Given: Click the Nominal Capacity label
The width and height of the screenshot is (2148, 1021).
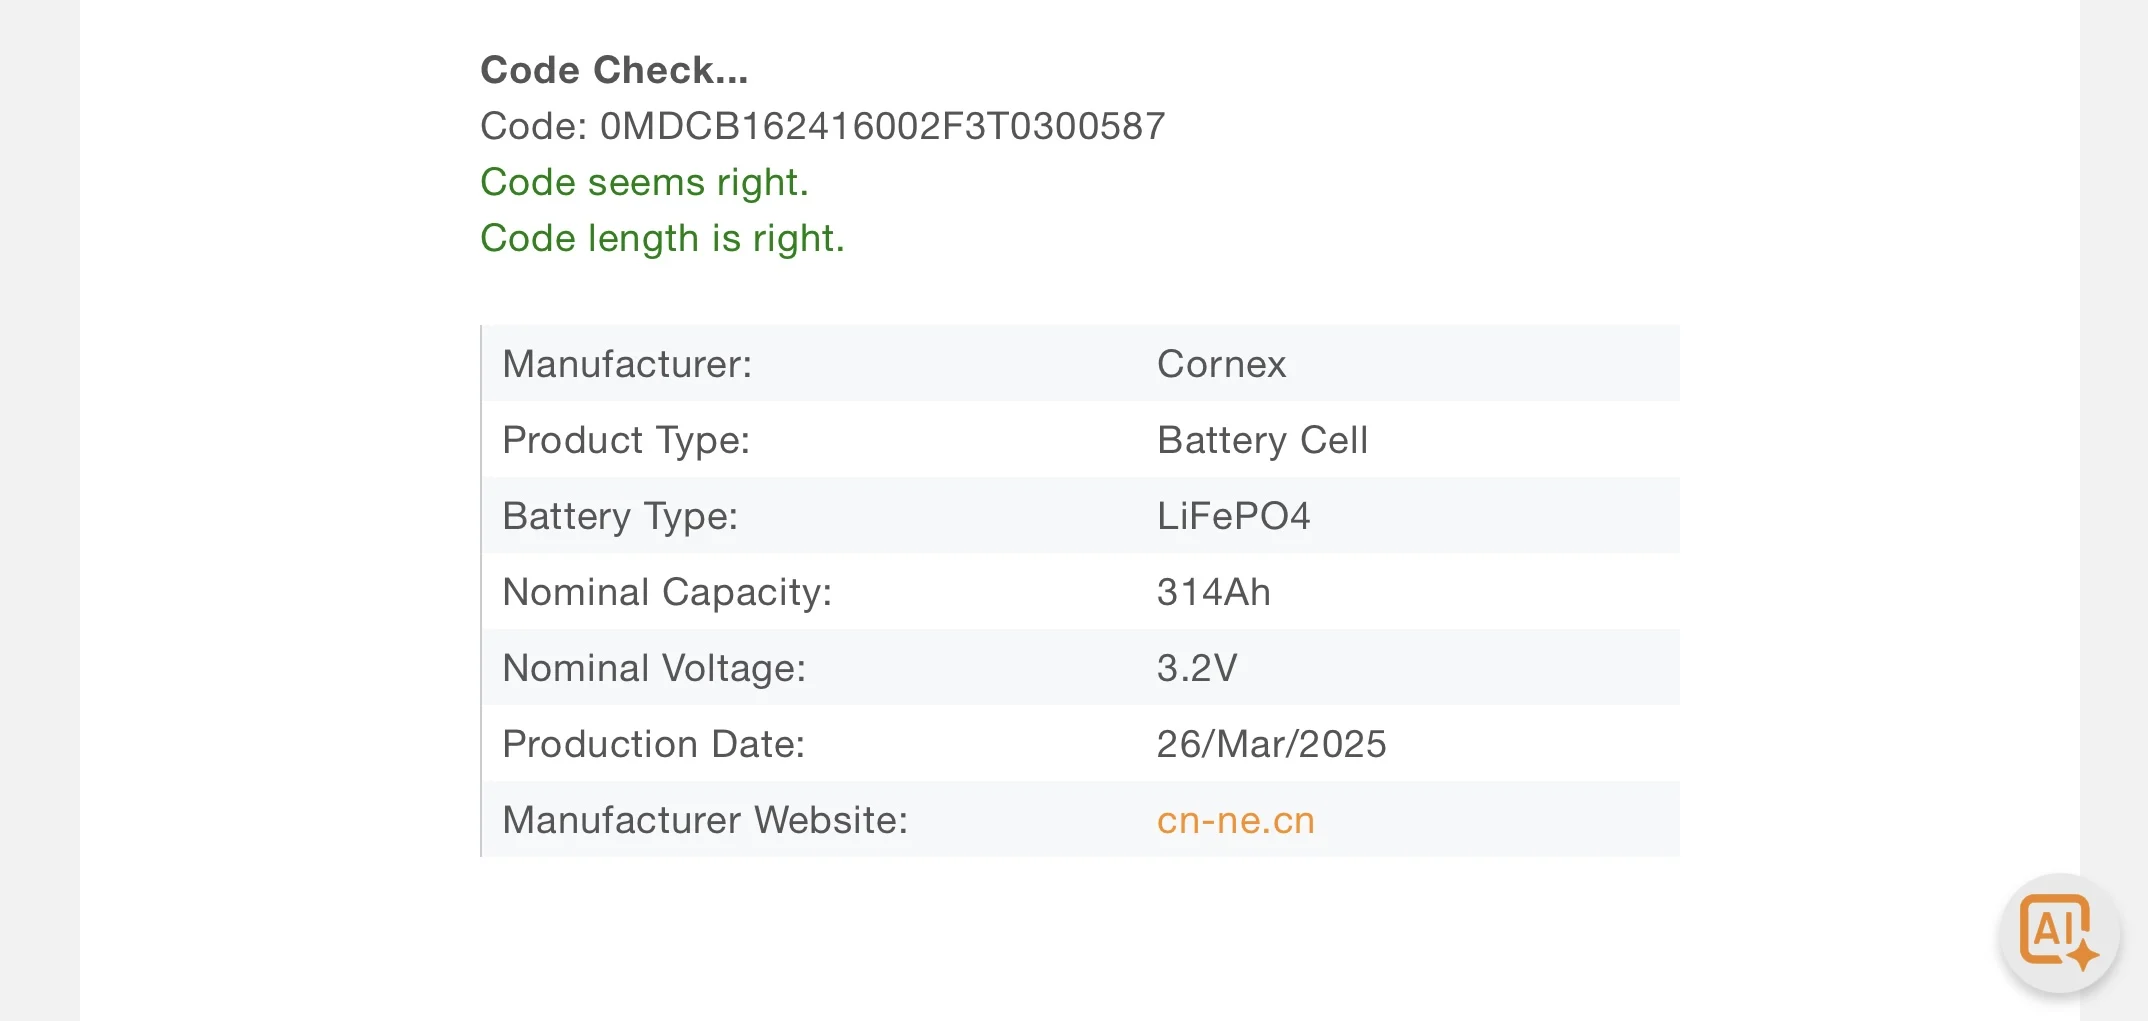Looking at the screenshot, I should [667, 592].
